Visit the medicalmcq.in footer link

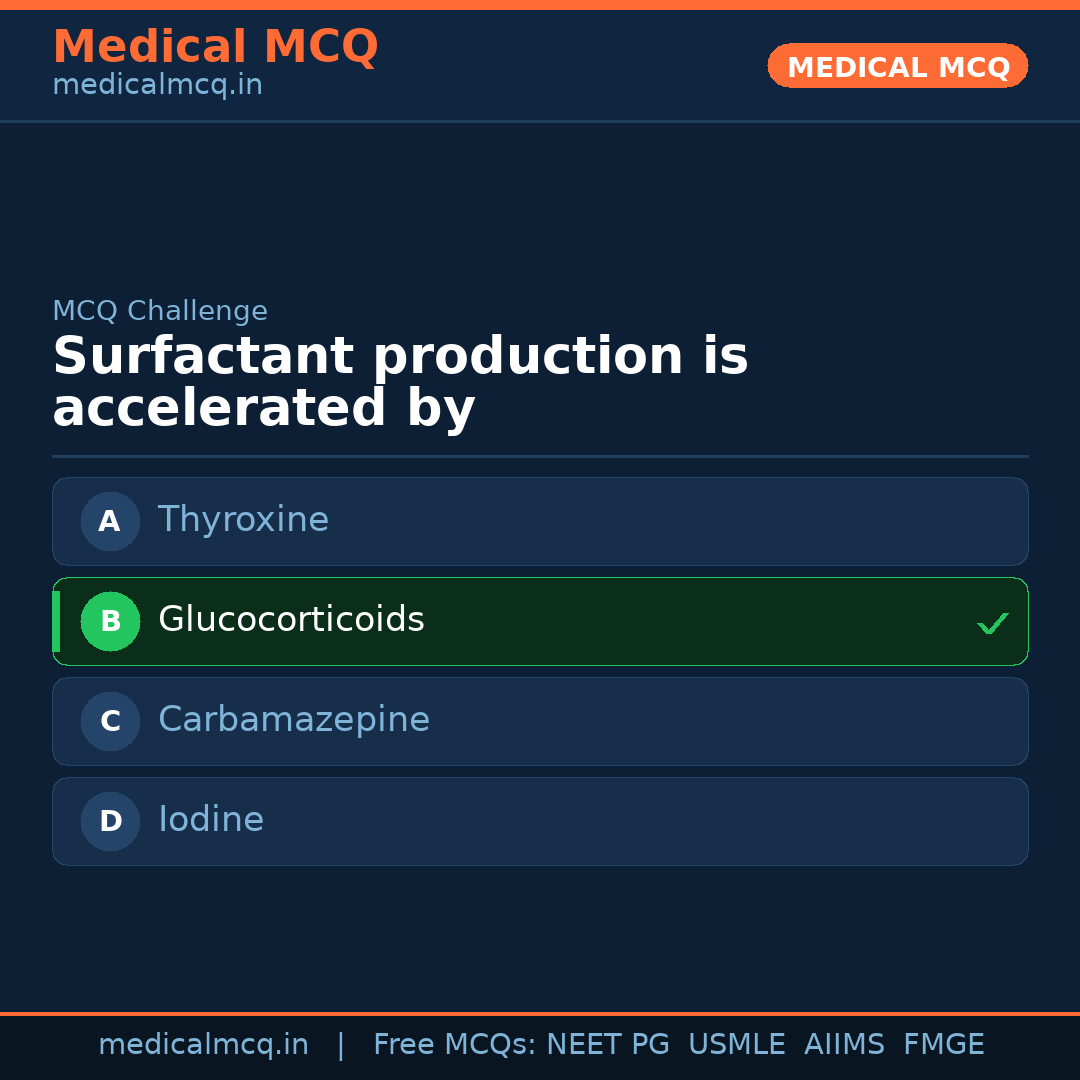pos(203,1043)
